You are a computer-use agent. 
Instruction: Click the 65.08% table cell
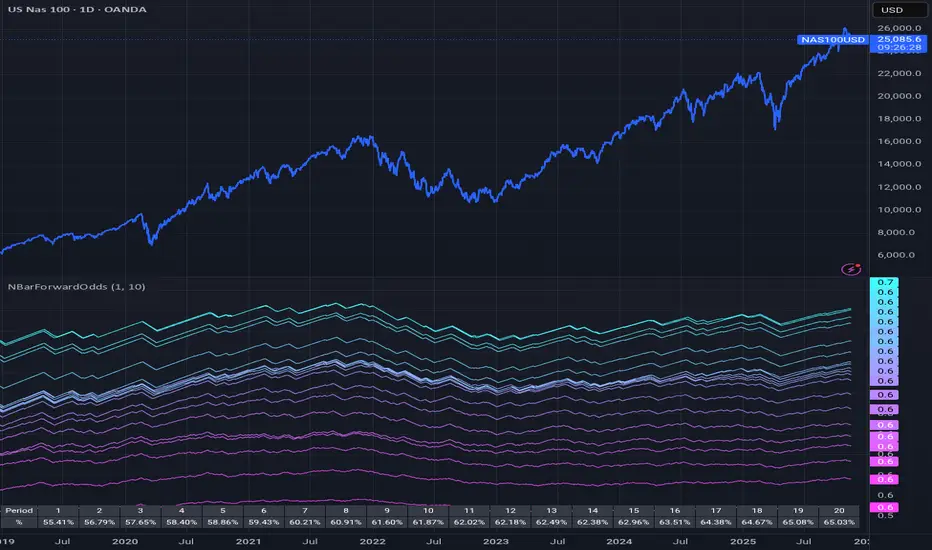coord(798,522)
